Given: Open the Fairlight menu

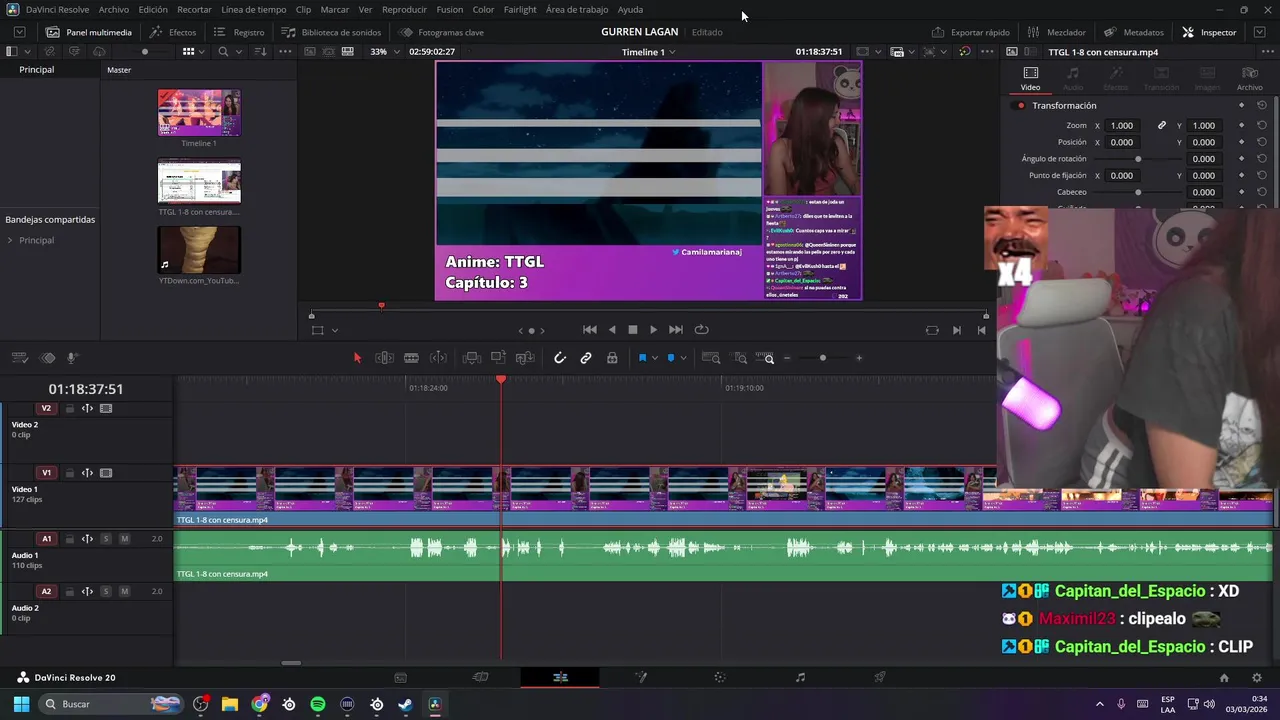Looking at the screenshot, I should pyautogui.click(x=520, y=9).
